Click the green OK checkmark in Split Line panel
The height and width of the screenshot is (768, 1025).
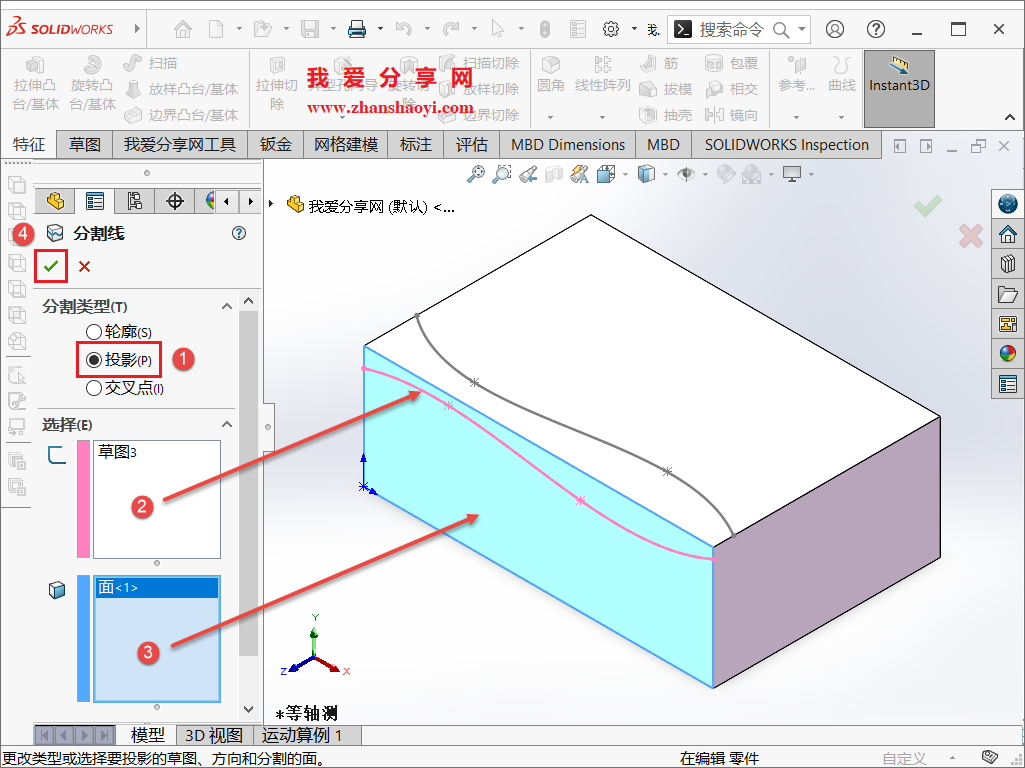[x=51, y=266]
